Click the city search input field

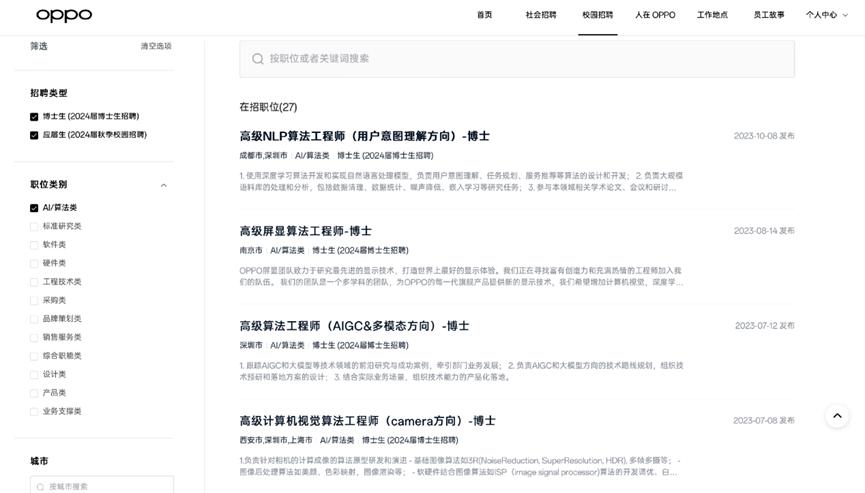click(102, 485)
